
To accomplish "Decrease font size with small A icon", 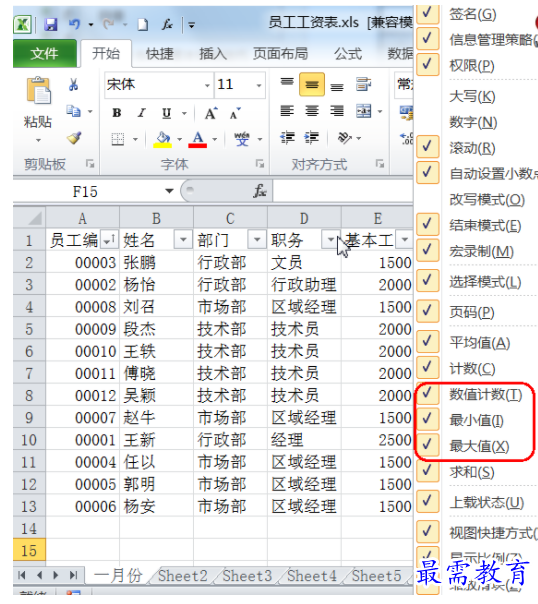I will coord(235,113).
